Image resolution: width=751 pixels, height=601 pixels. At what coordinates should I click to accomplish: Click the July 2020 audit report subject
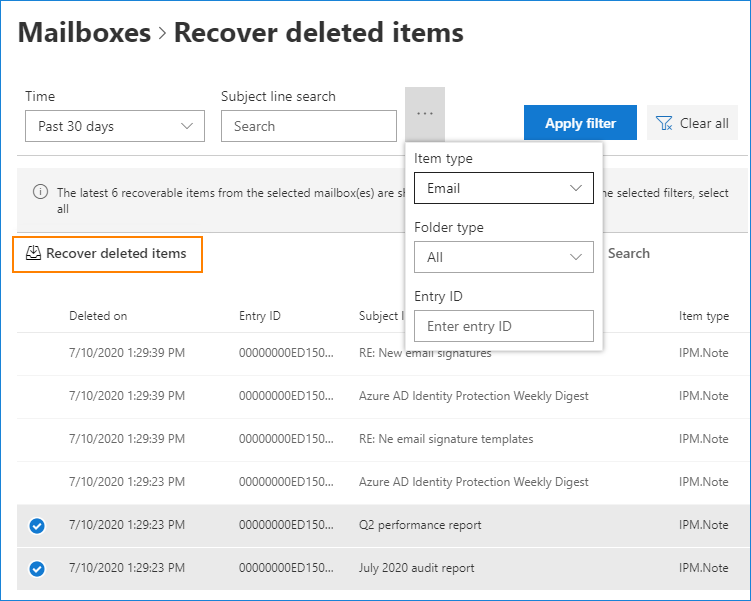click(417, 568)
